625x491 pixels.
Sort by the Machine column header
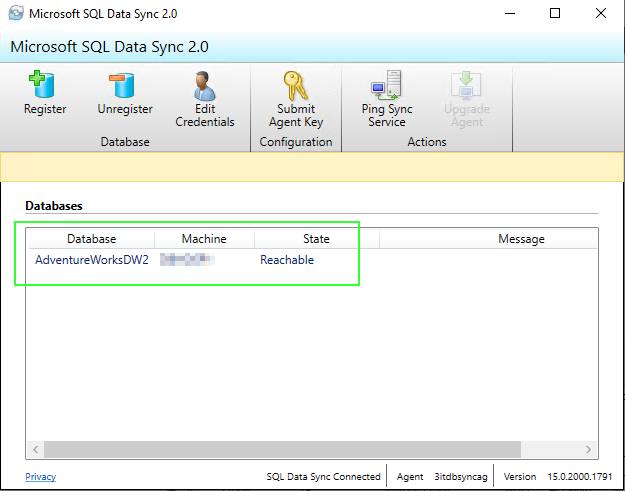[204, 239]
